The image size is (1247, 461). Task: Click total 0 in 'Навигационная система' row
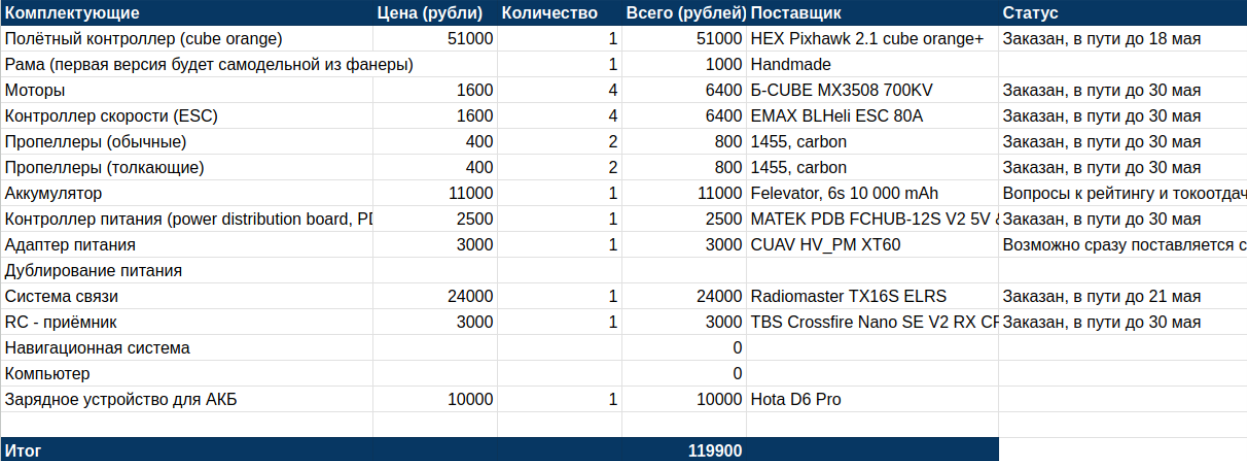click(x=684, y=348)
